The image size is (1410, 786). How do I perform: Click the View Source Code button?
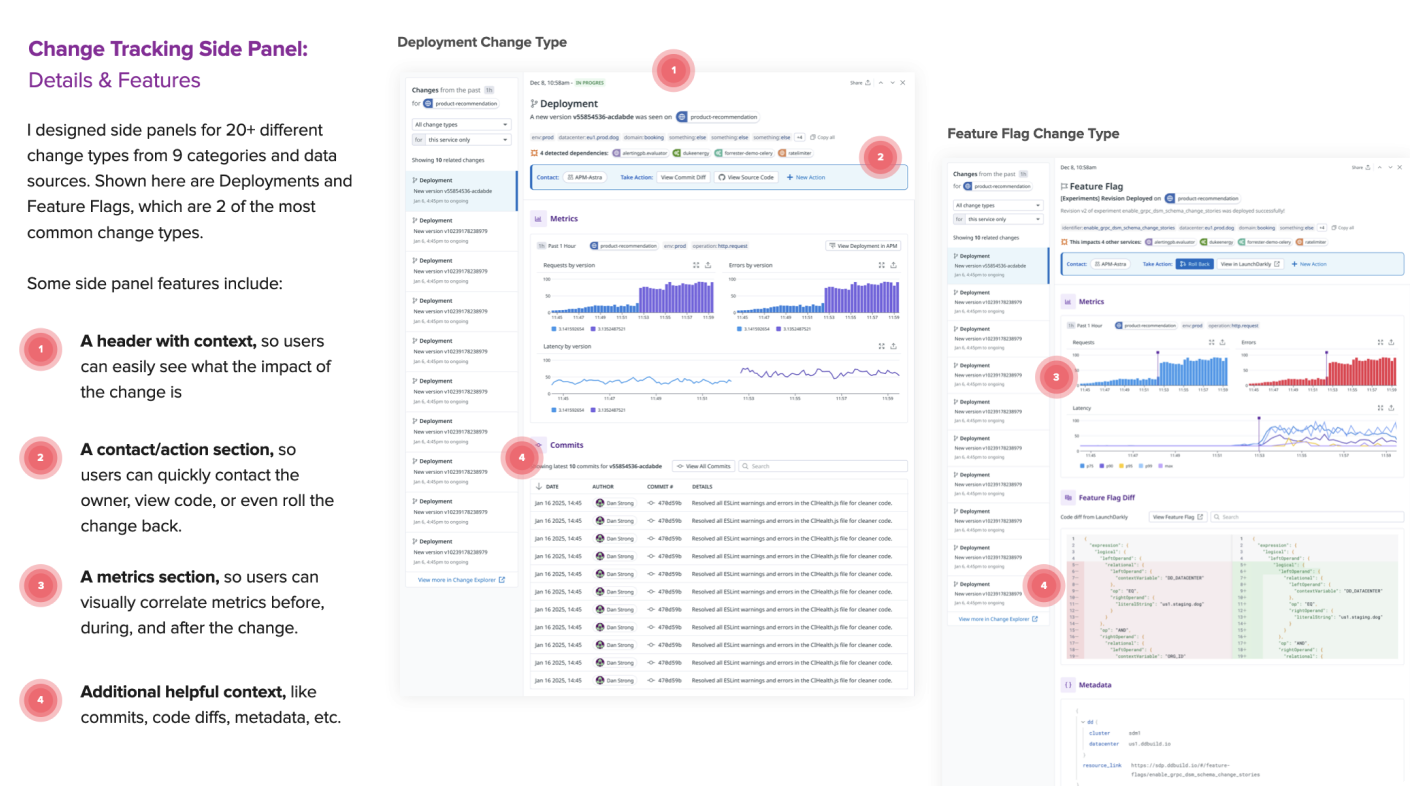746,177
